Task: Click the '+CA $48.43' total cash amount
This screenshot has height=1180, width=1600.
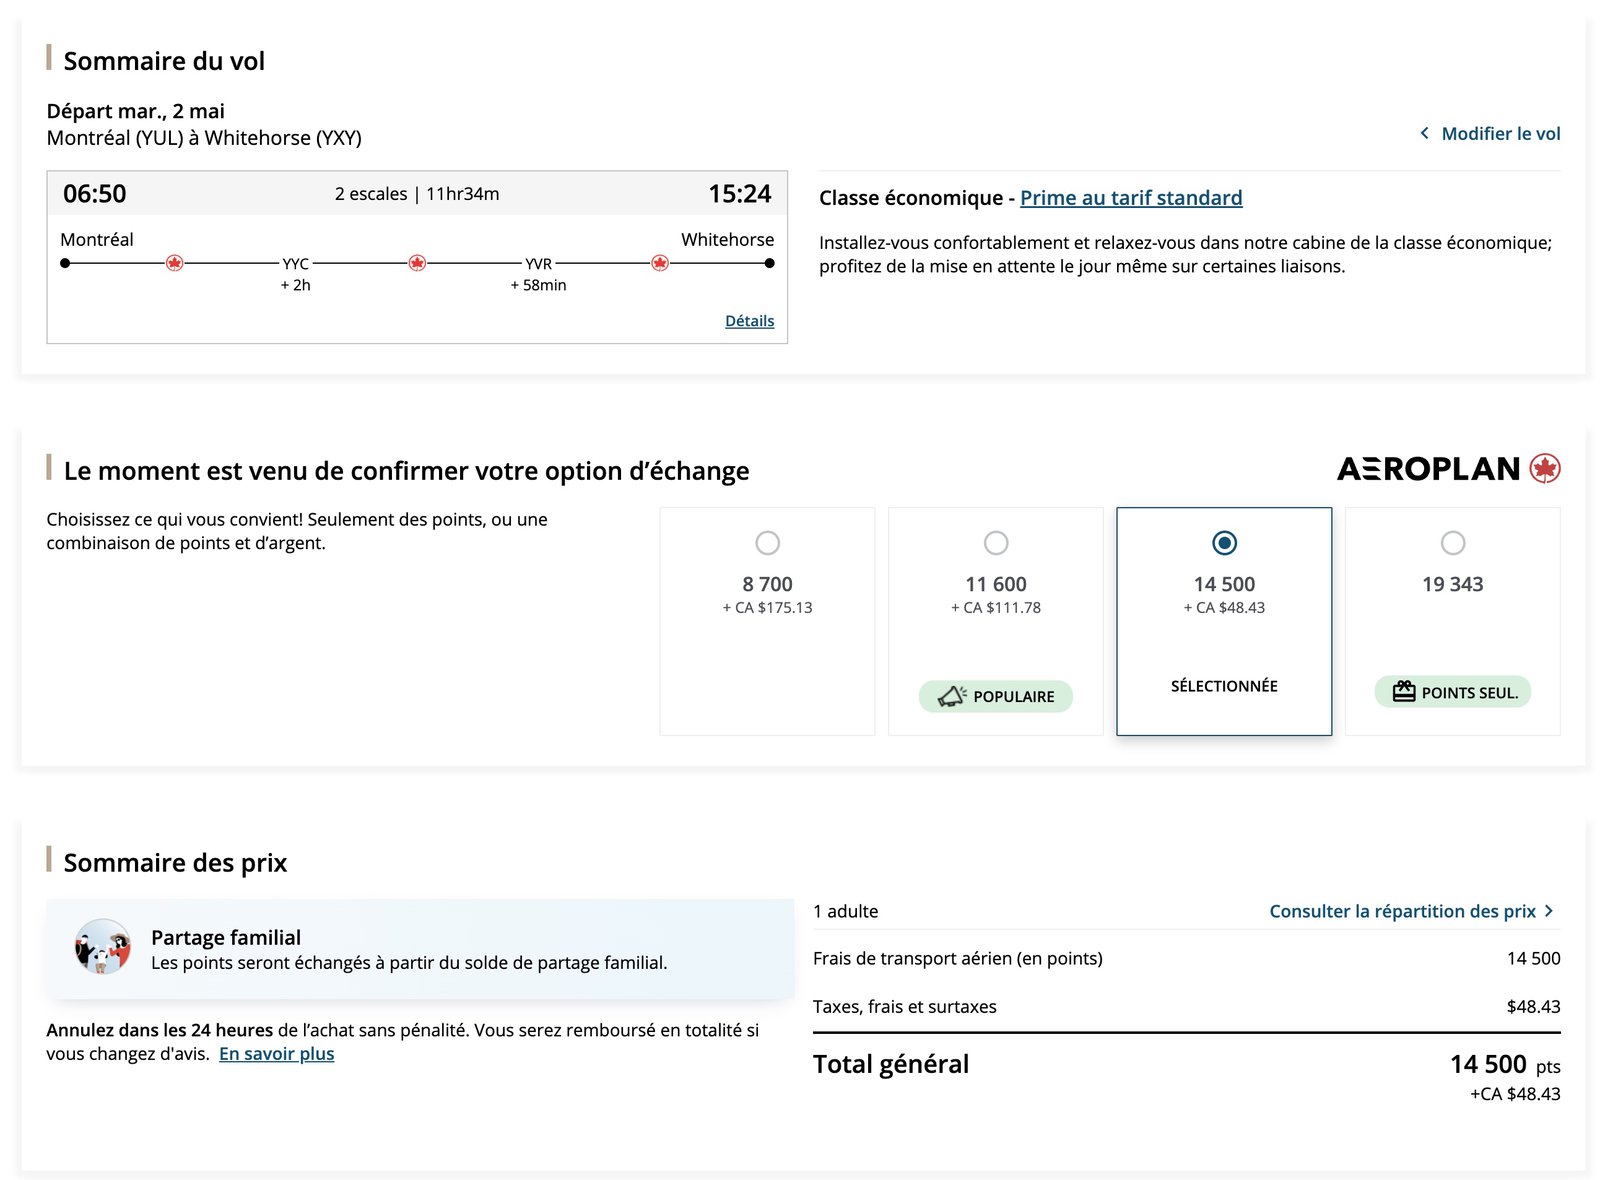Action: click(1515, 1094)
